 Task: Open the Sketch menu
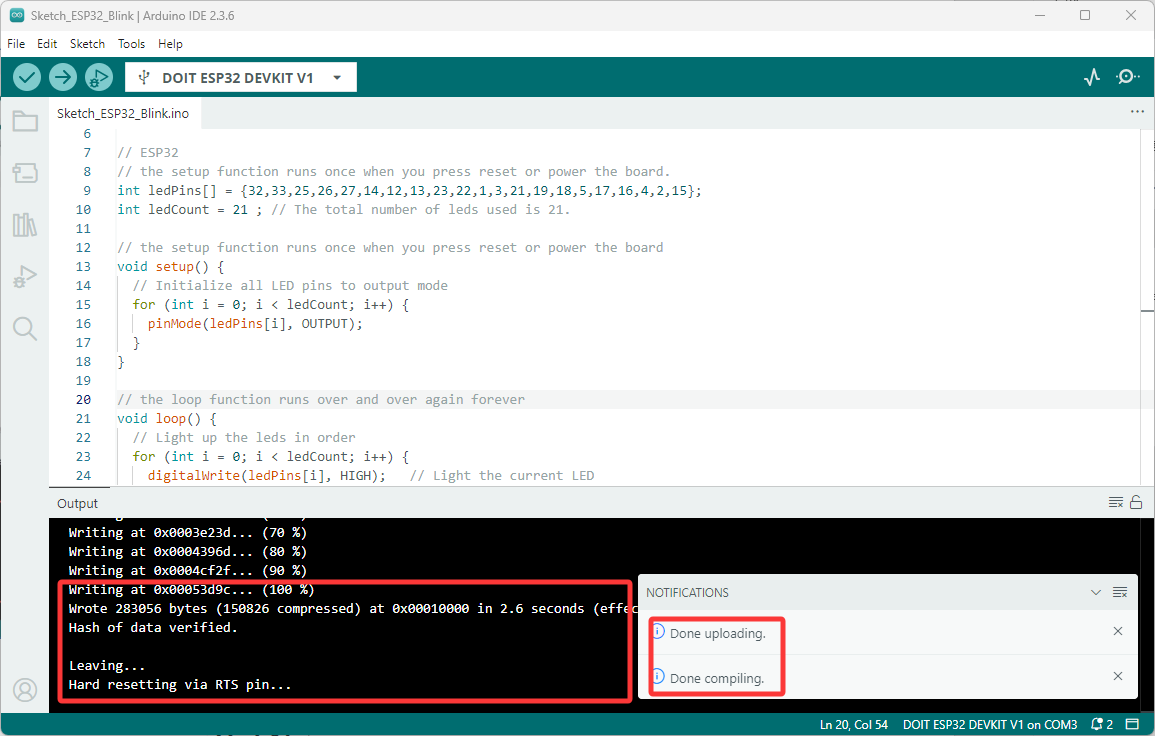pos(87,43)
